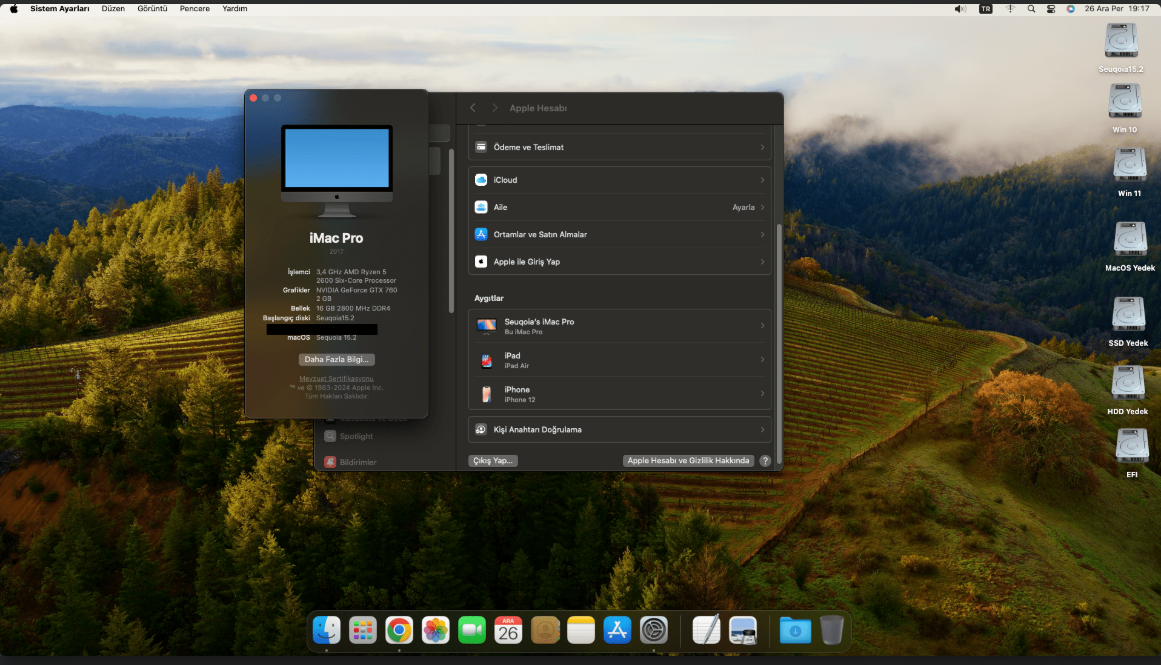Launch the App Store dock icon

[x=617, y=630]
